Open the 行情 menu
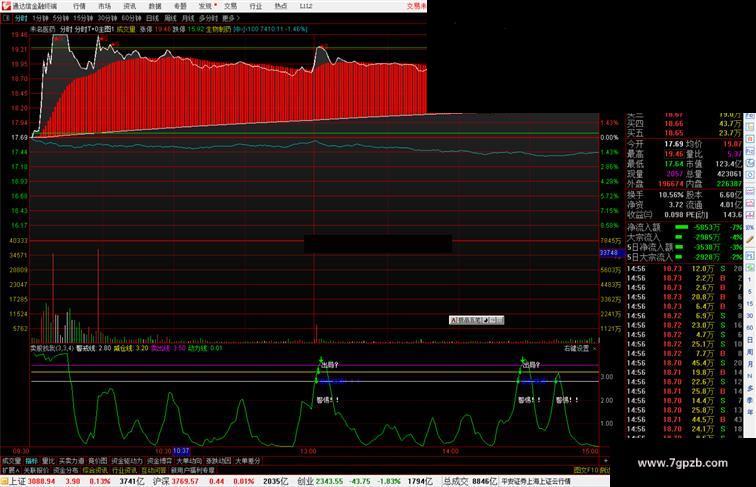Screen dimensions: 756x487 [x=79, y=6]
